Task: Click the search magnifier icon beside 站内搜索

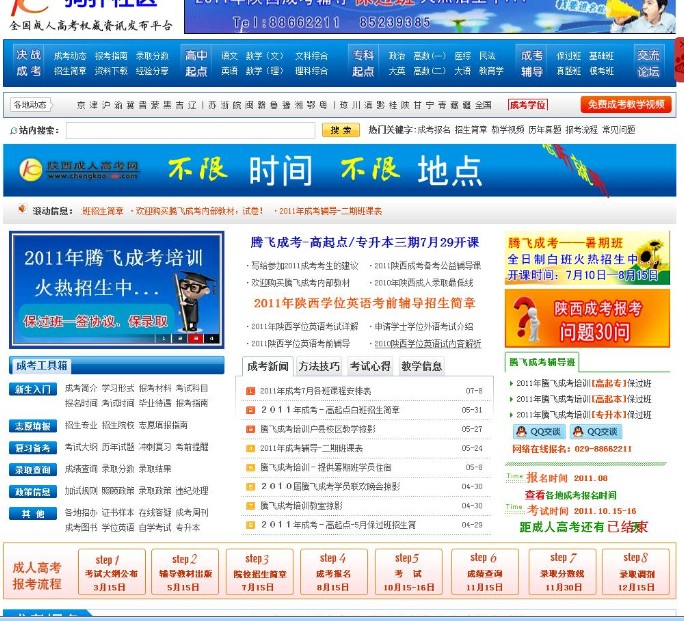Action: pyautogui.click(x=14, y=130)
